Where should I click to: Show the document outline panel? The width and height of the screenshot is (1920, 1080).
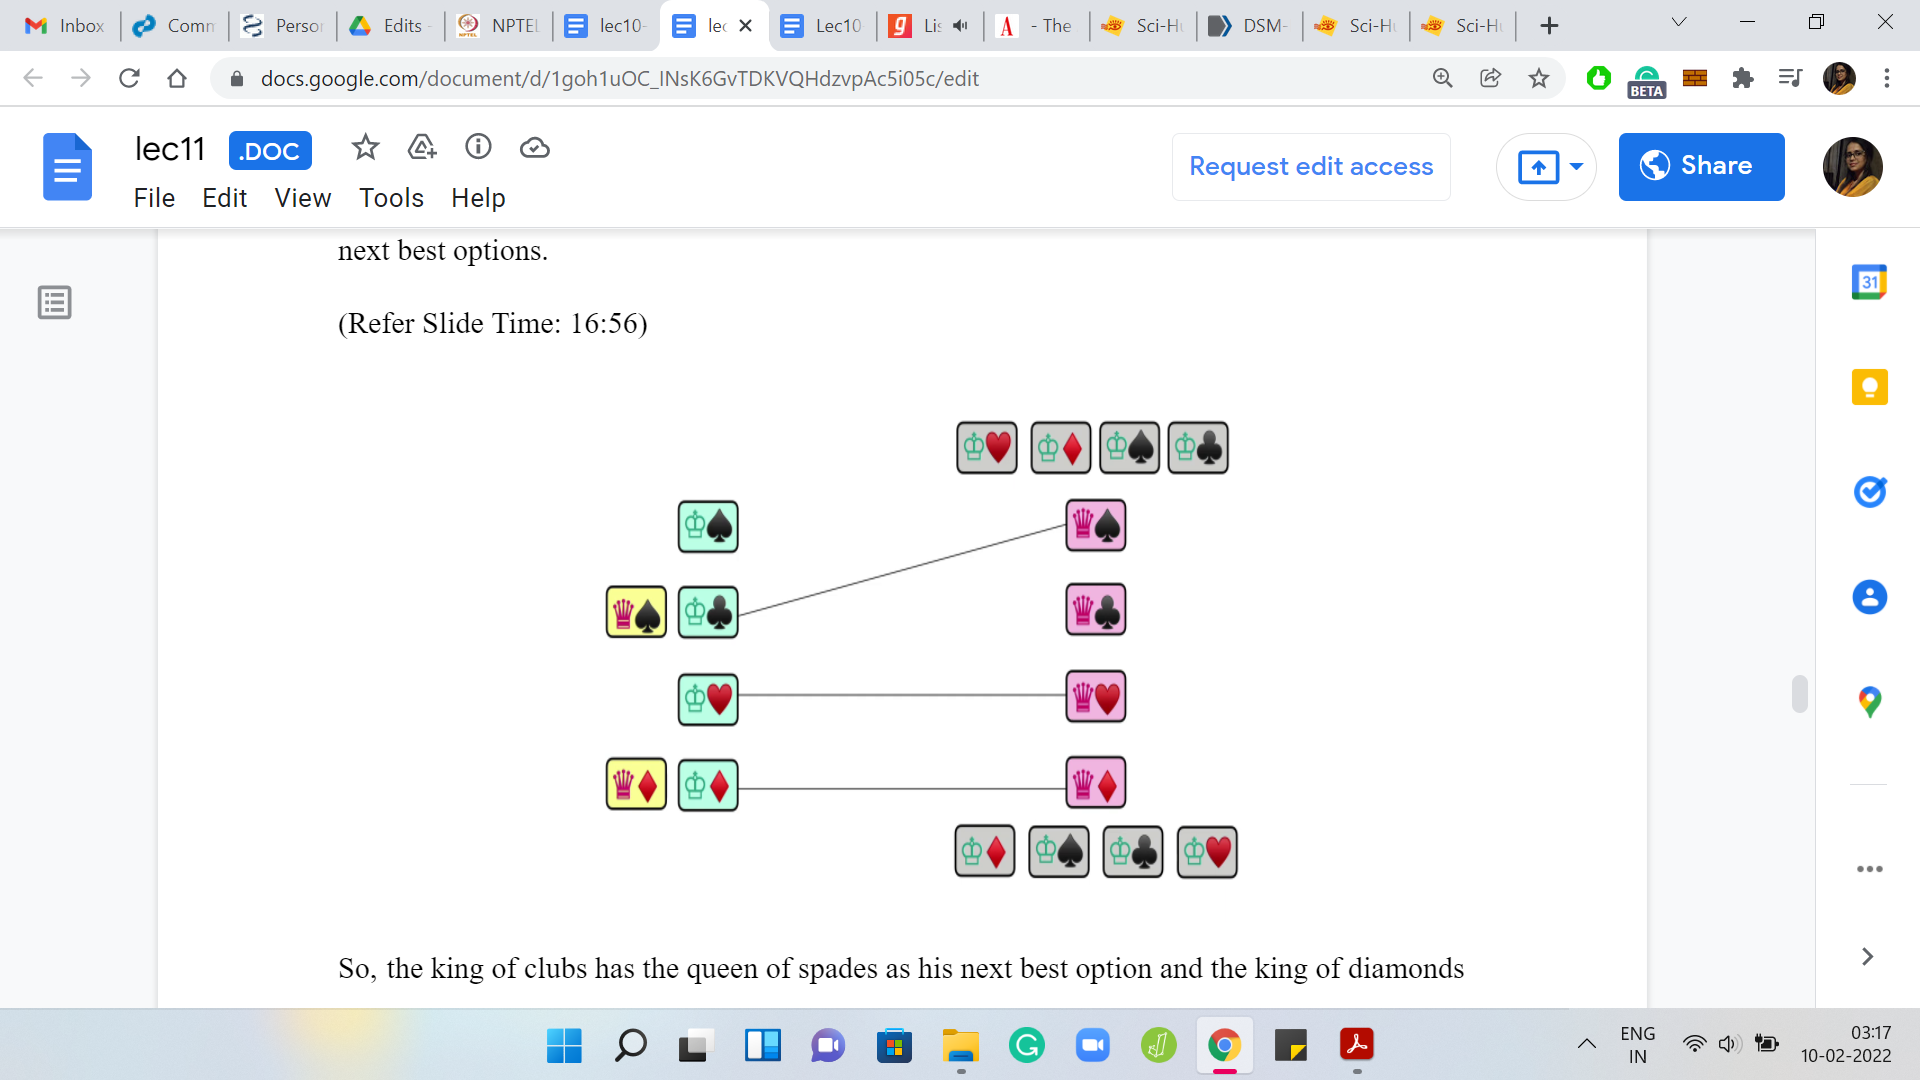55,302
